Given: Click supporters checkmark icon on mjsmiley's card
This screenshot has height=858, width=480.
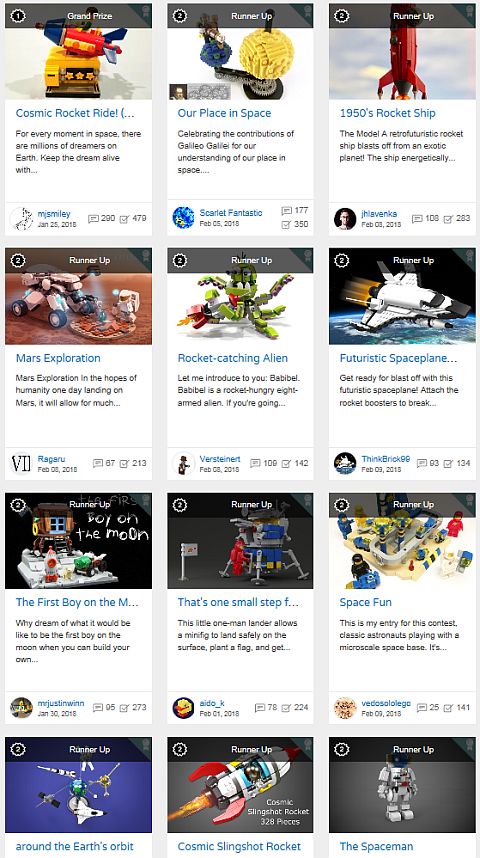Looking at the screenshot, I should click(124, 218).
